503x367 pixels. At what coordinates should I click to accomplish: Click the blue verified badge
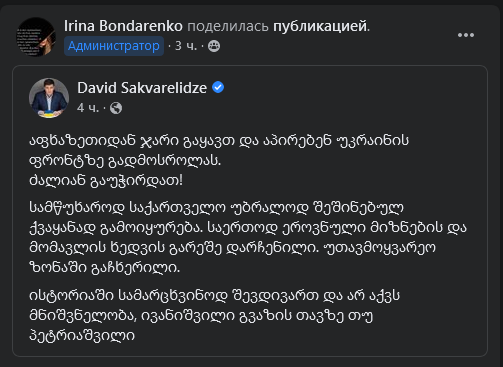(x=218, y=87)
